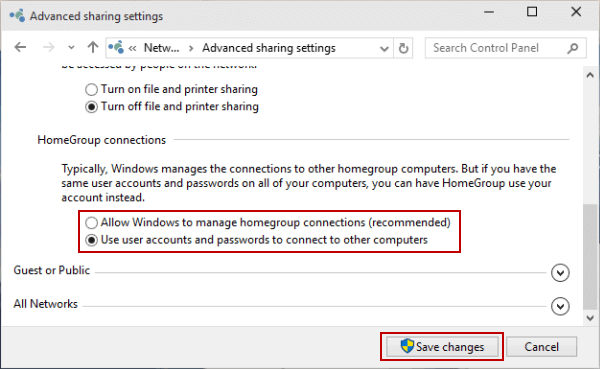The height and width of the screenshot is (369, 600).
Task: Open recent locations dropdown arrow
Action: [x=71, y=48]
